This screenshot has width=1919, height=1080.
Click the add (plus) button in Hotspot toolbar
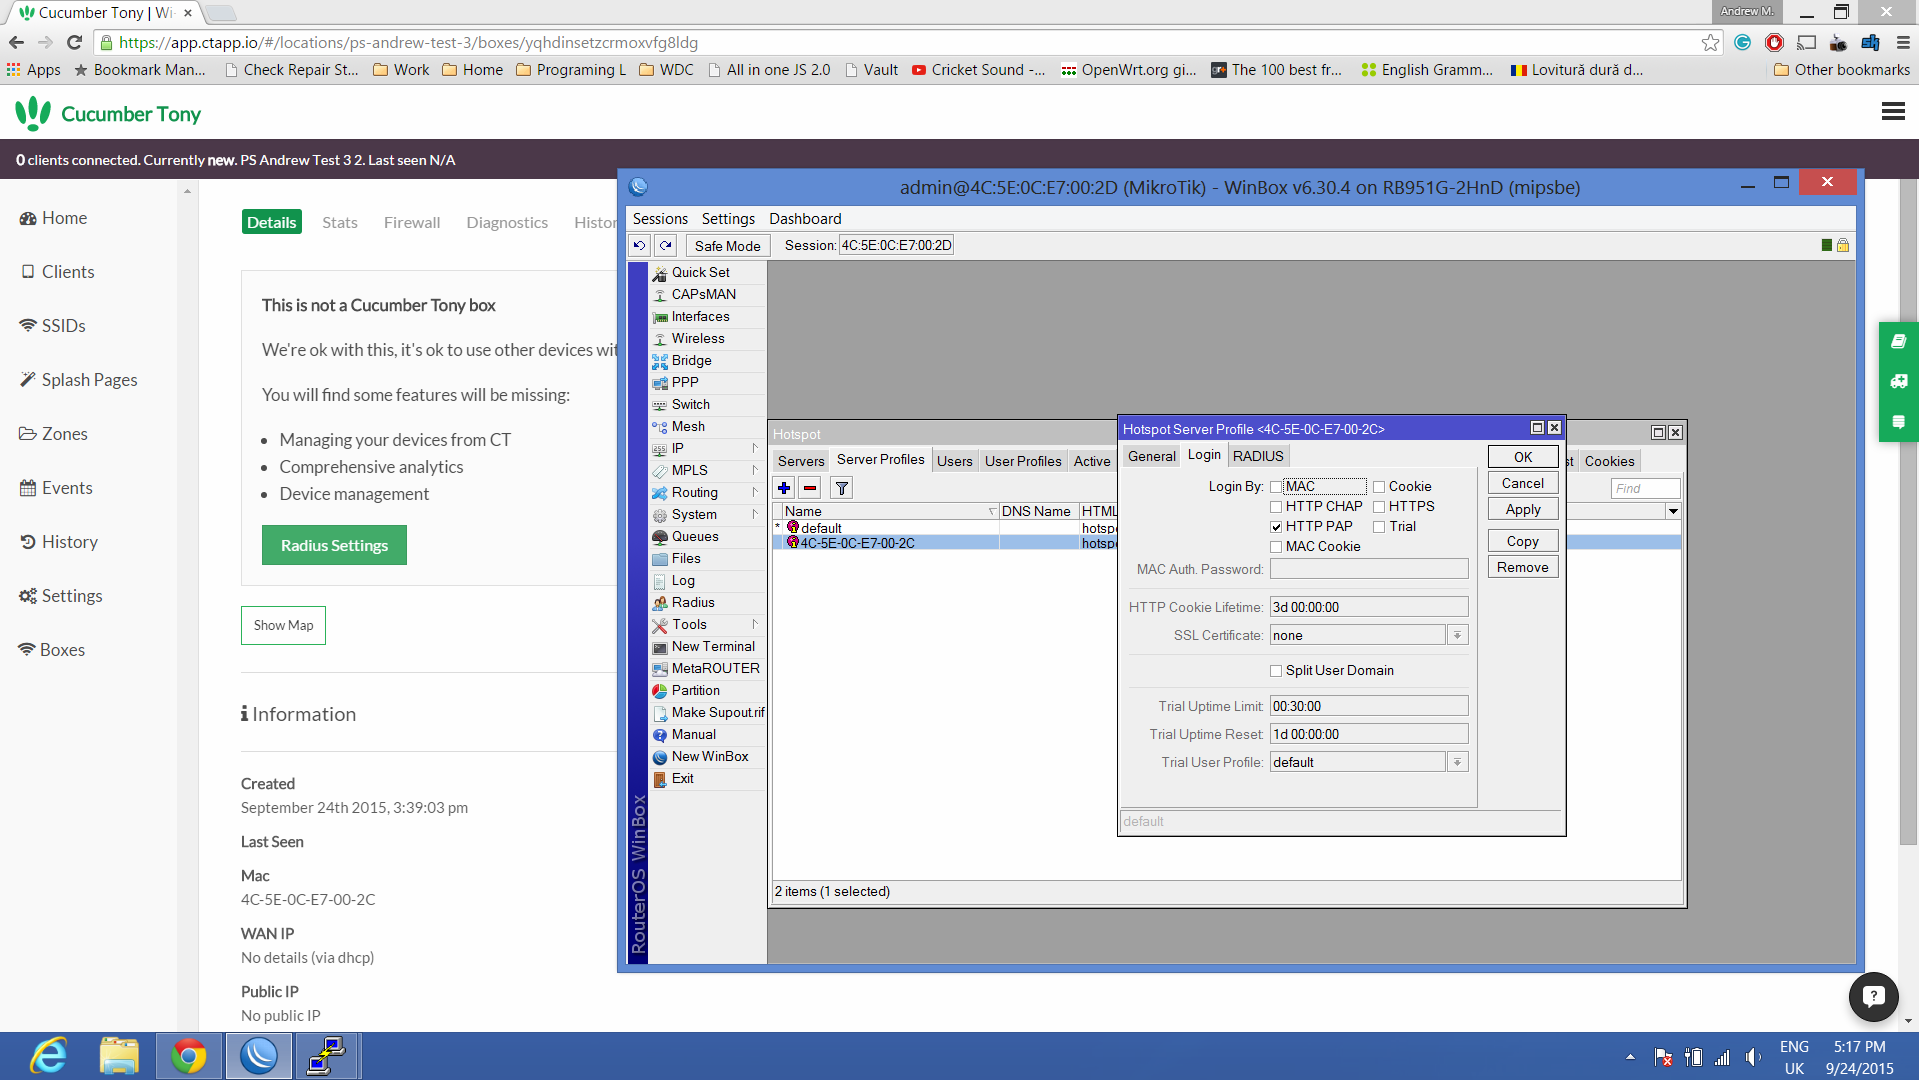point(784,488)
